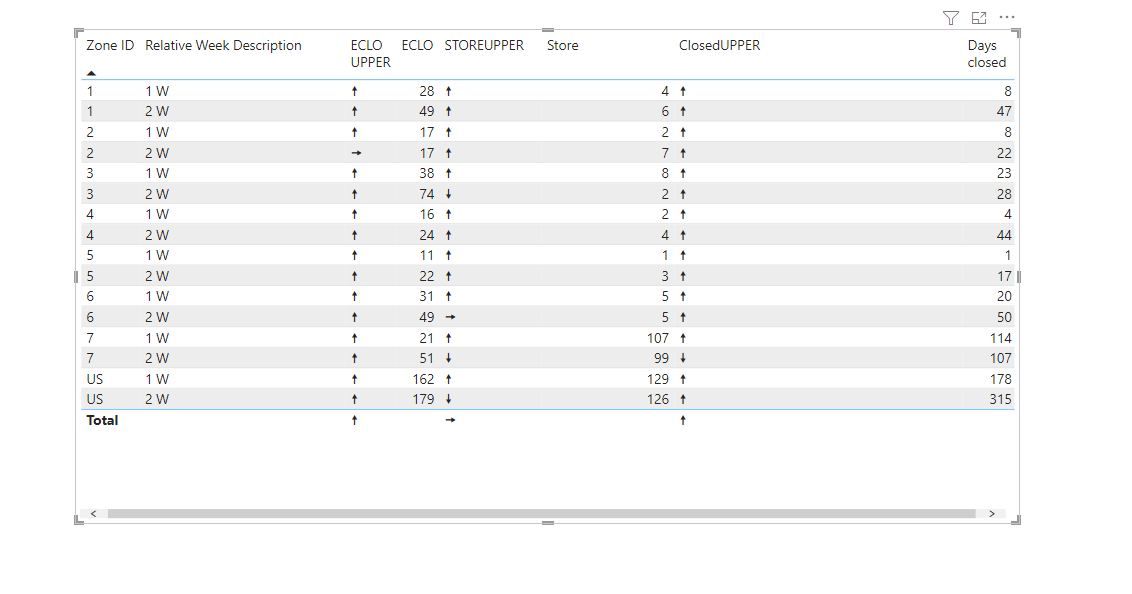Viewport: 1132px width, 594px height.
Task: Click the STOREUPPER down arrow in the US 2 W row
Action: (x=448, y=399)
